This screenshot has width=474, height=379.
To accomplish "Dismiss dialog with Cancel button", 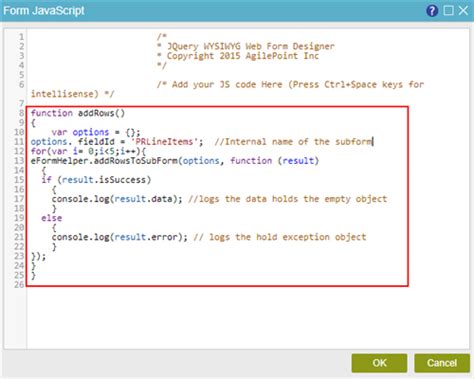I will click(x=442, y=363).
